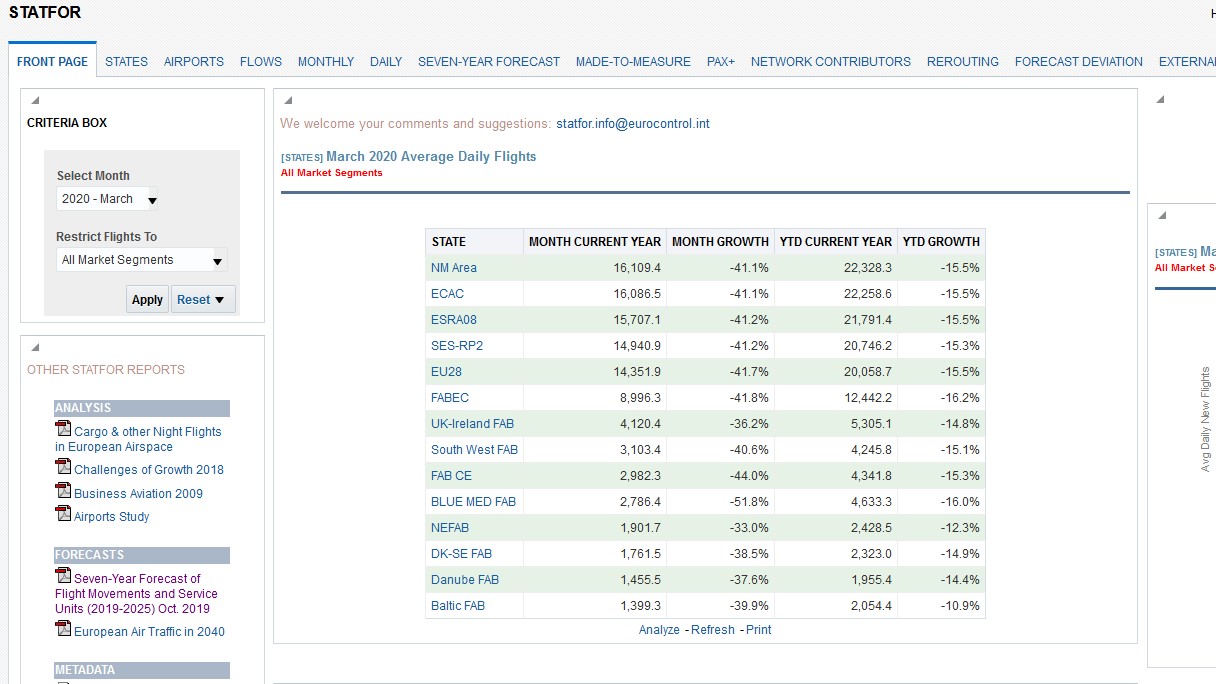Click the MONTH CURRENT YEAR column header
The image size is (1216, 684).
coord(595,242)
